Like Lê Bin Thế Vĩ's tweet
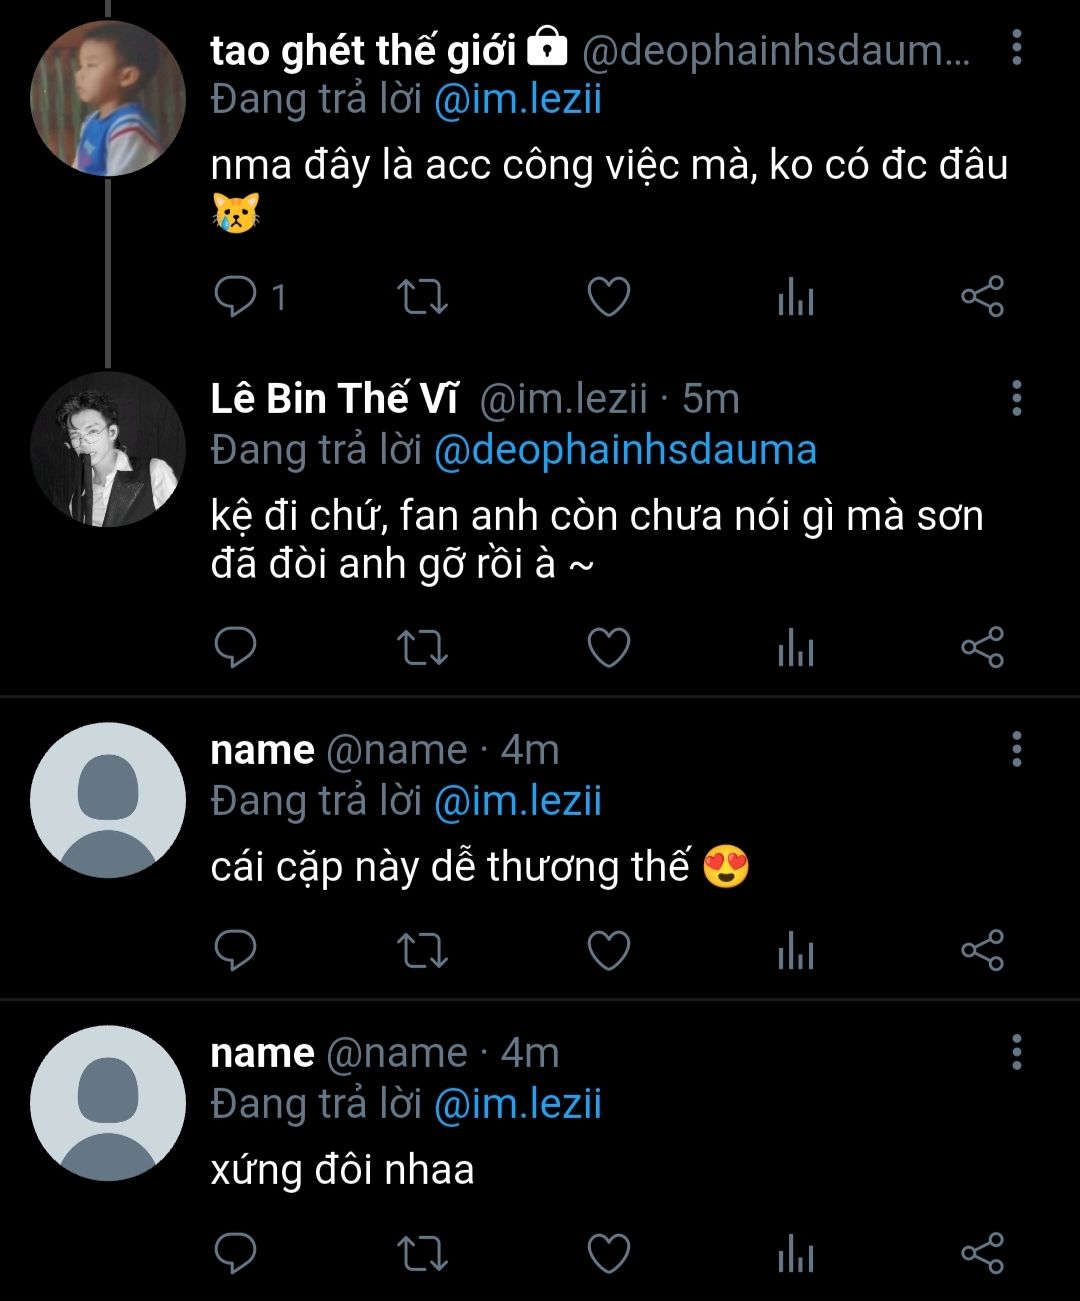 coord(608,648)
